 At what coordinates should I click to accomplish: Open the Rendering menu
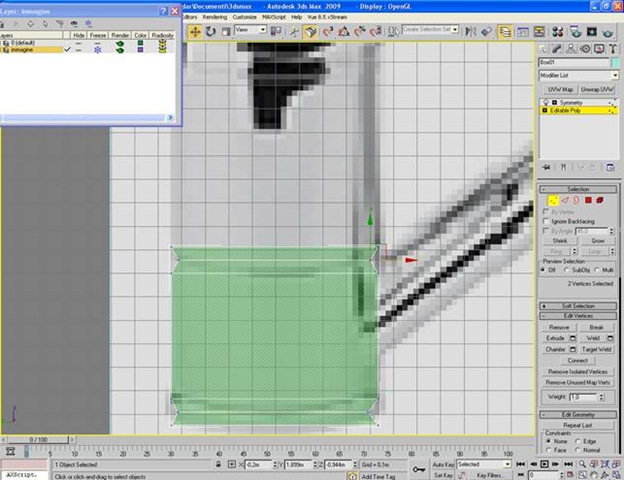coord(215,17)
